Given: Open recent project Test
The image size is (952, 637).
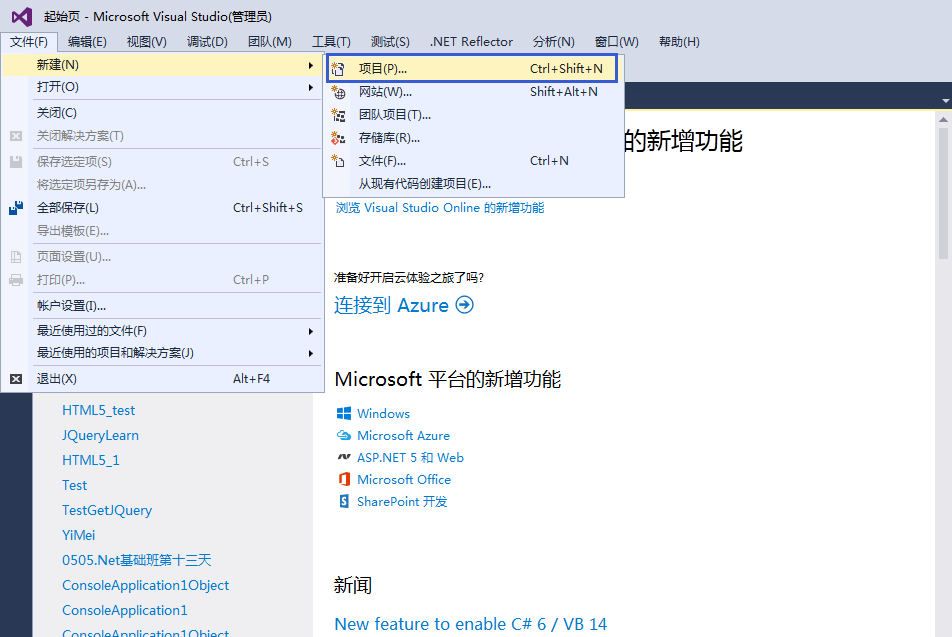Looking at the screenshot, I should click(x=74, y=485).
